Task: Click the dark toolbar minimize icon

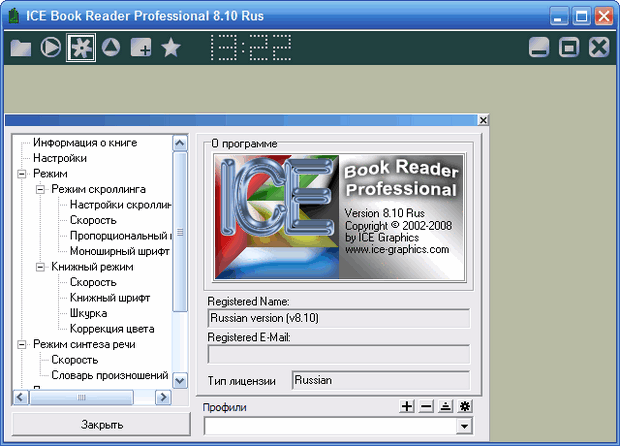Action: (x=539, y=47)
